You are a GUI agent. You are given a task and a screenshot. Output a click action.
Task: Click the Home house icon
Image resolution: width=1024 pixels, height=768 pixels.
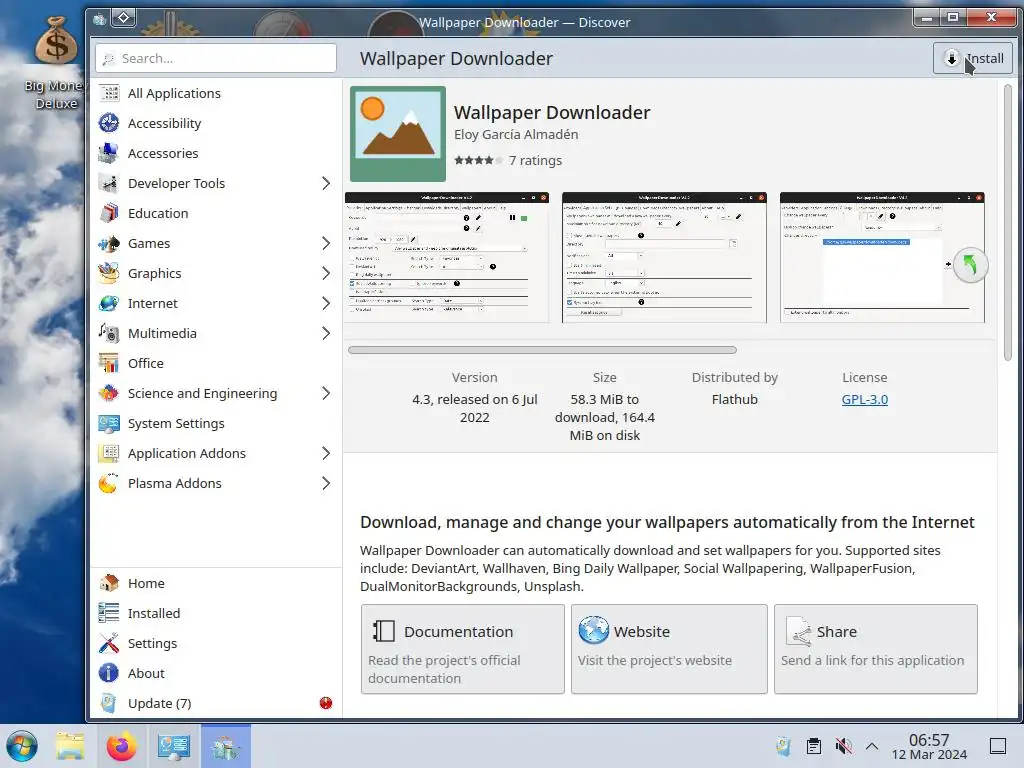109,583
